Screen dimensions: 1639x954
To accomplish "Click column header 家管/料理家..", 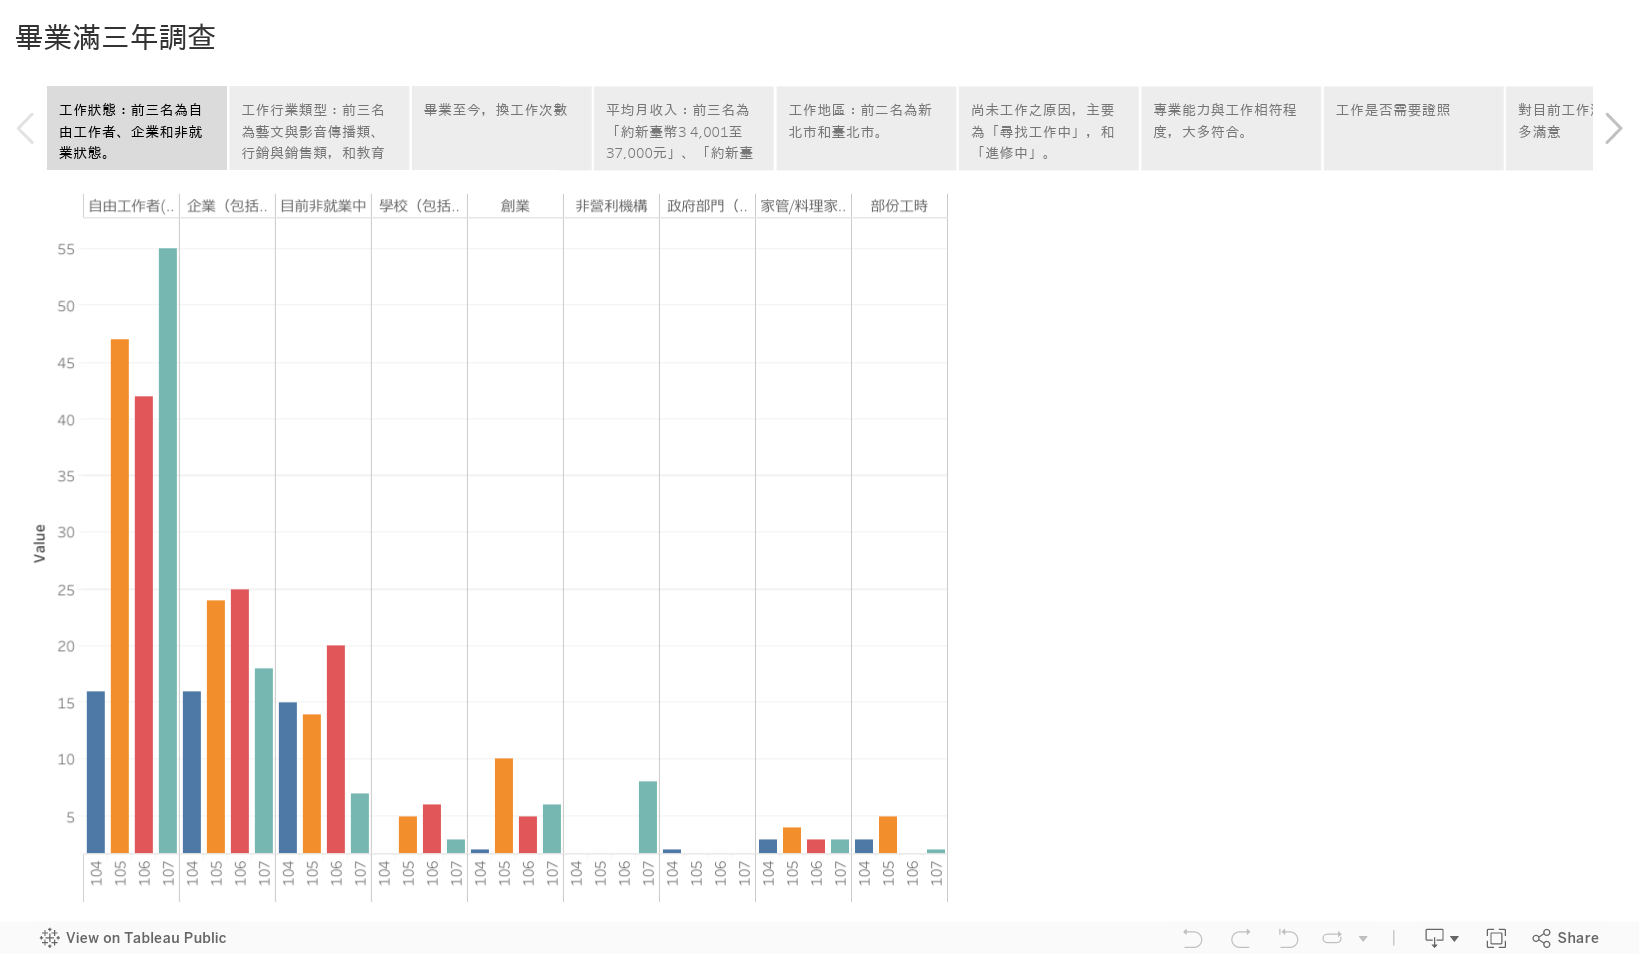I will [x=803, y=206].
